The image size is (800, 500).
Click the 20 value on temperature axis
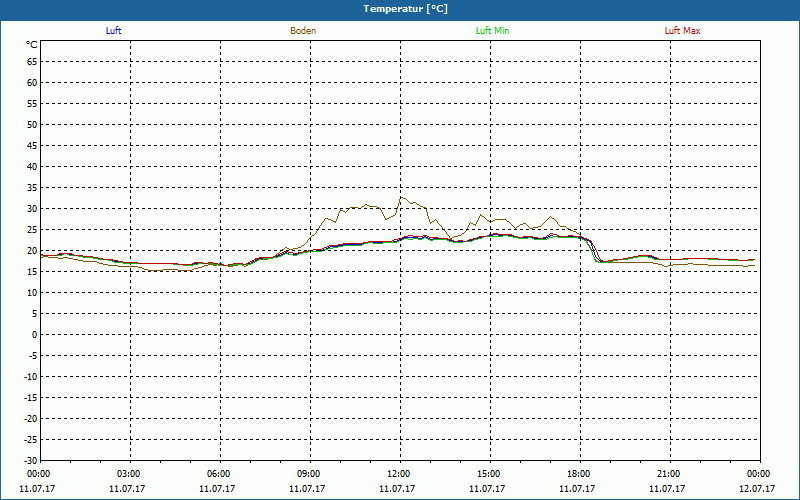32,251
